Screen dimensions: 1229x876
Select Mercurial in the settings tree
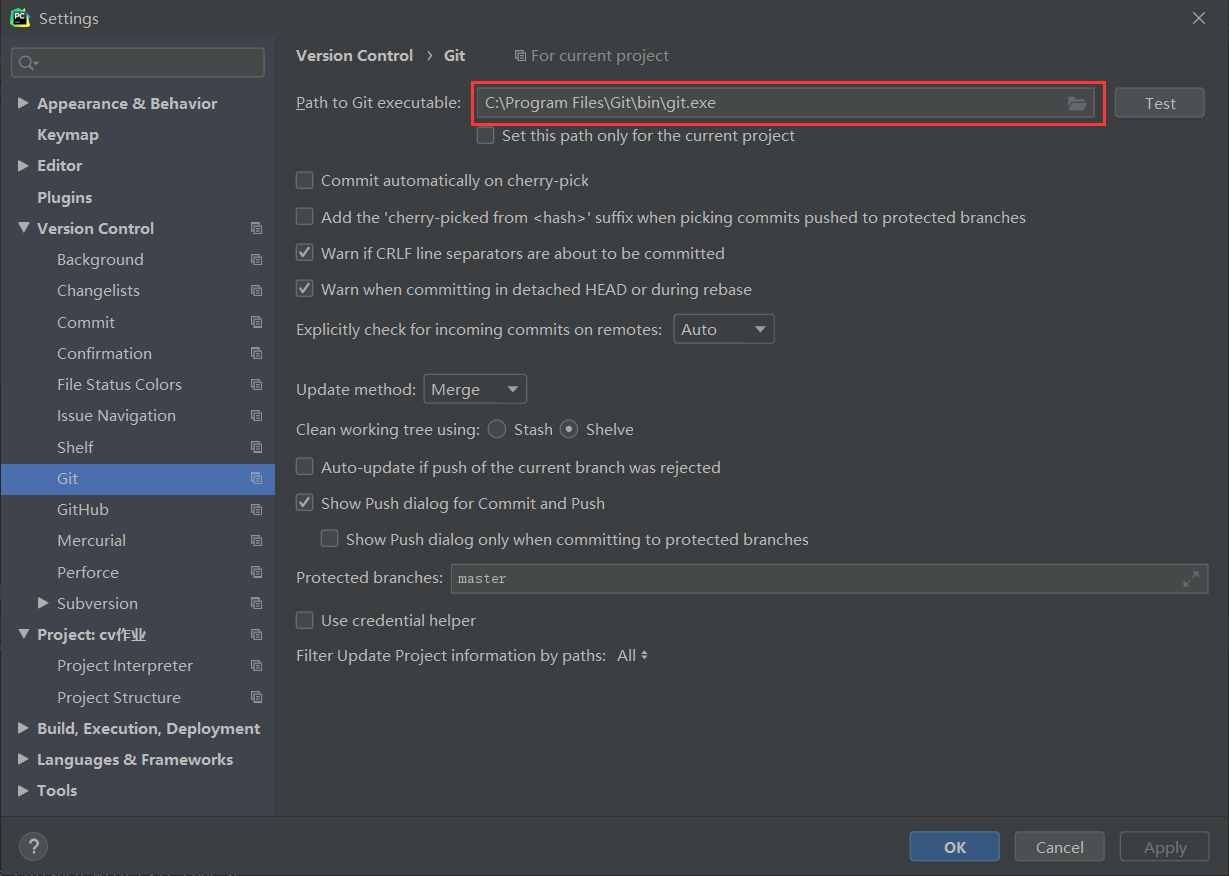(x=91, y=541)
